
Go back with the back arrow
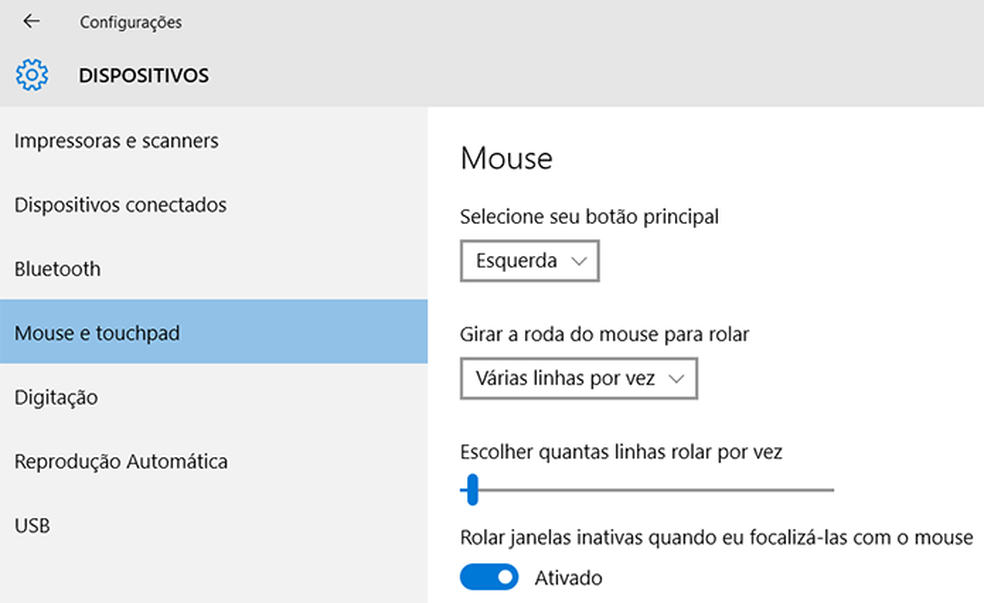(x=31, y=21)
